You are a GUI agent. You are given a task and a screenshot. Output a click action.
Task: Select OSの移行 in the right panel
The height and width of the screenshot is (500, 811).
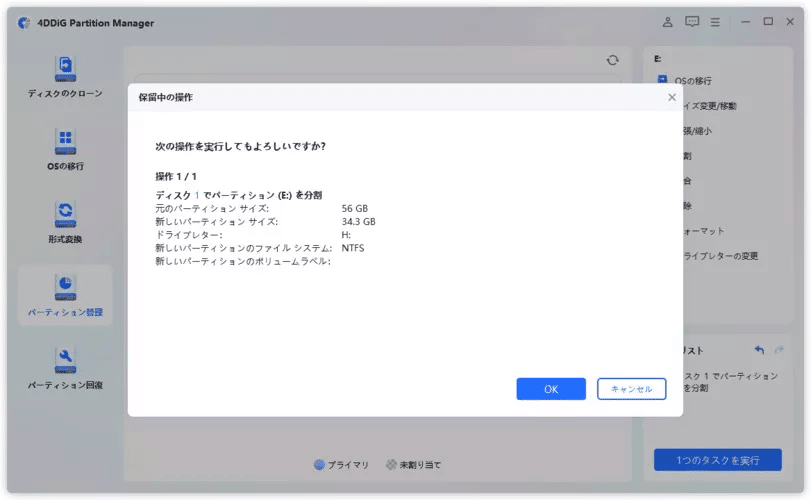[x=692, y=81]
